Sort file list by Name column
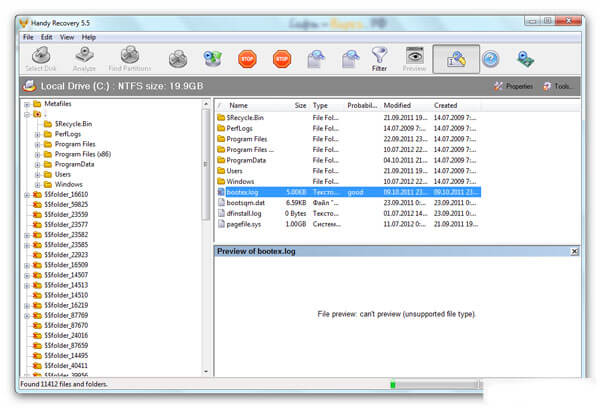The width and height of the screenshot is (600, 408). pos(238,105)
